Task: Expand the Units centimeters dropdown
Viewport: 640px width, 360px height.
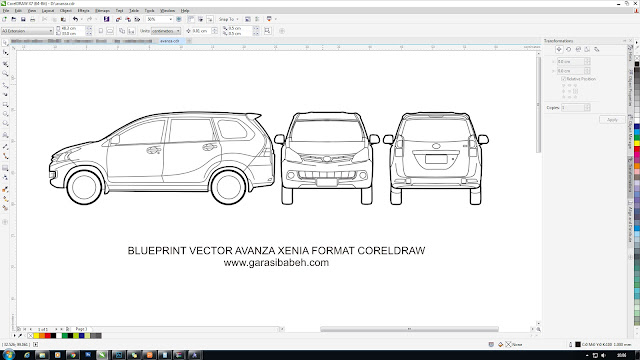Action: [x=166, y=31]
